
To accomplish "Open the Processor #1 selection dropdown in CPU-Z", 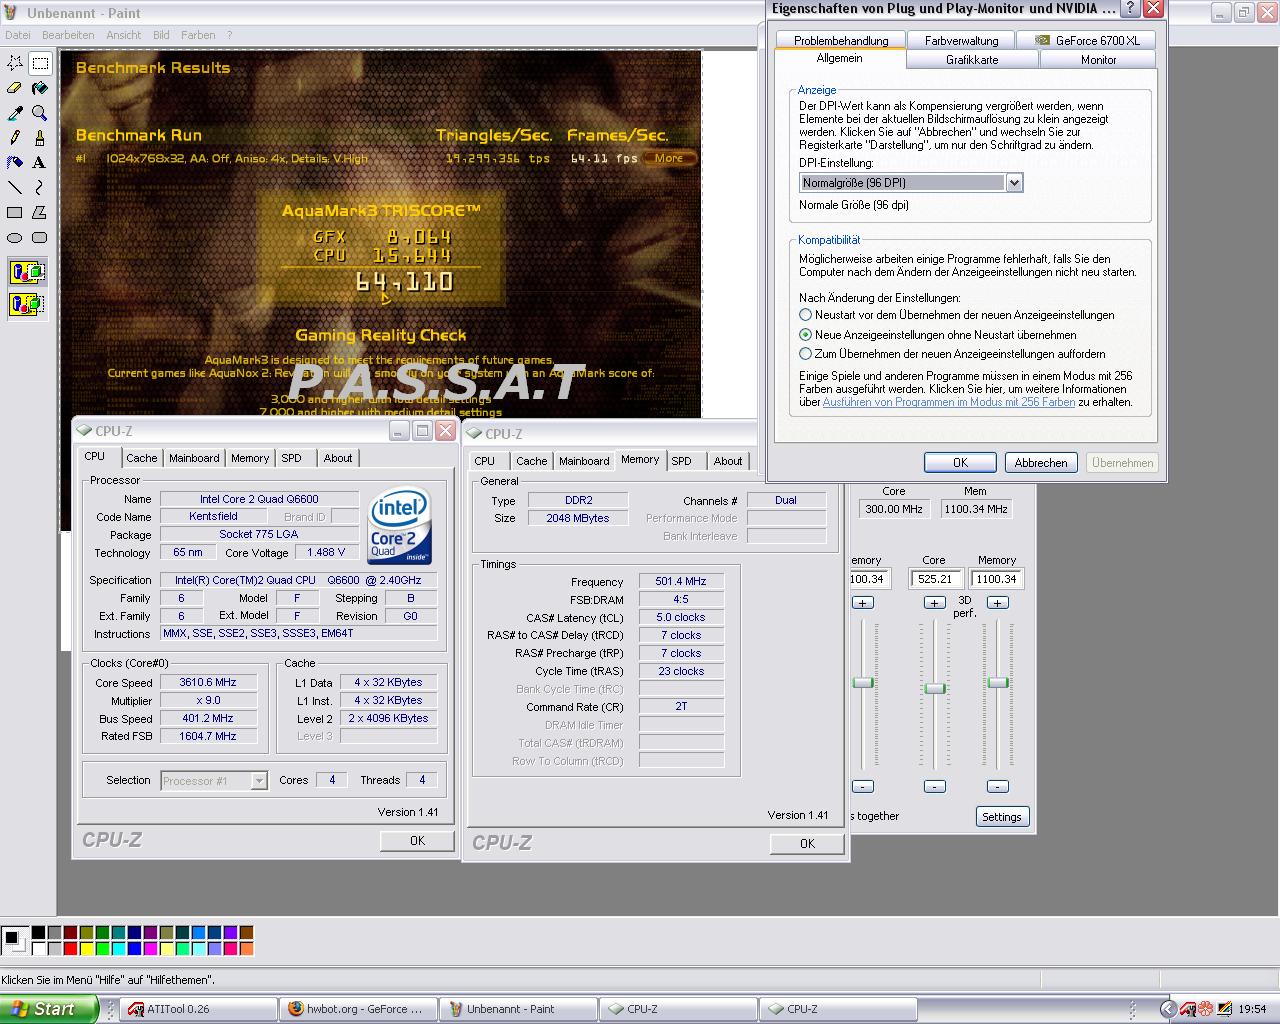I will click(259, 781).
